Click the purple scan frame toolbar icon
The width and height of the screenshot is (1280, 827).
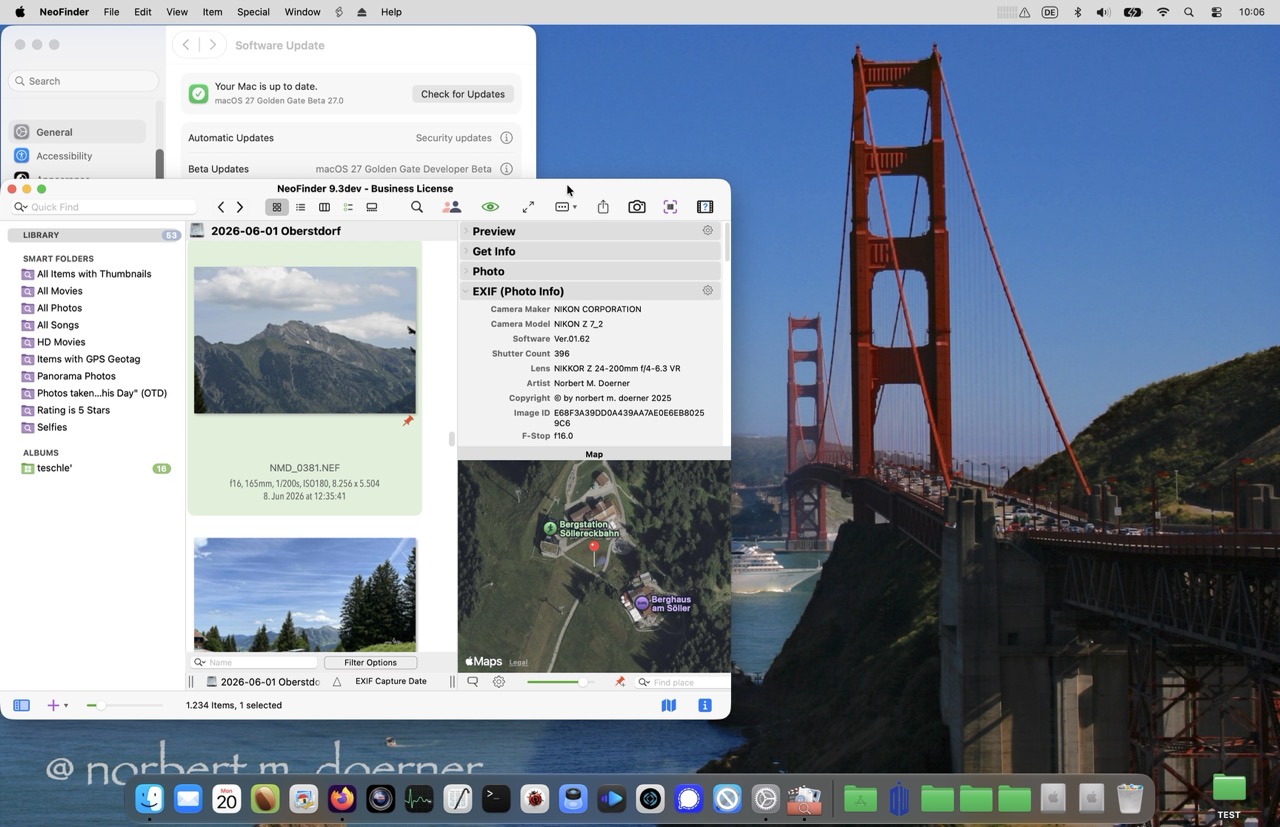pos(670,207)
